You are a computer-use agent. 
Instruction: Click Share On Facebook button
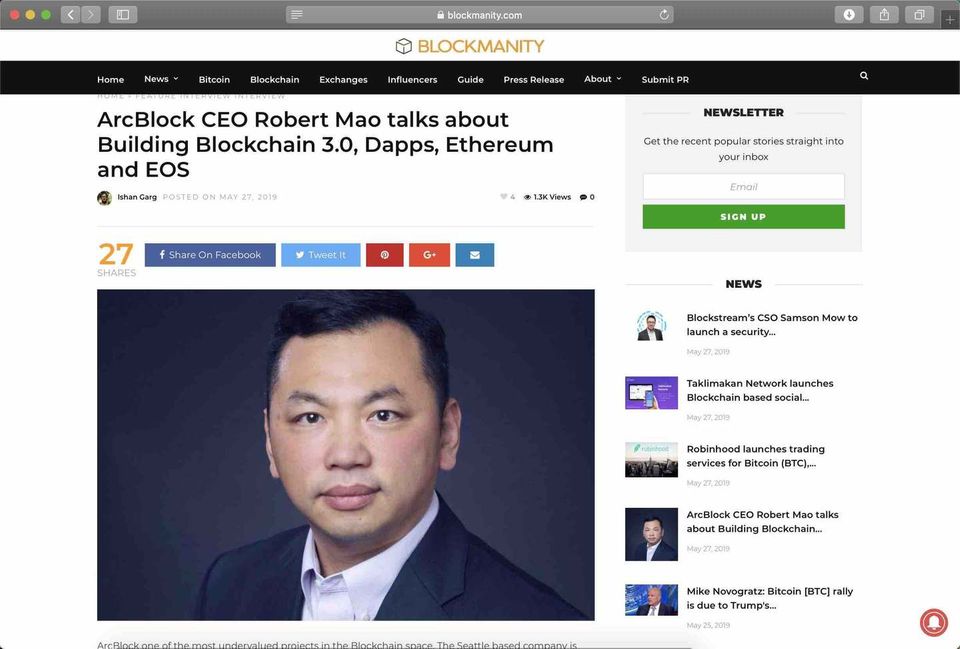point(210,255)
